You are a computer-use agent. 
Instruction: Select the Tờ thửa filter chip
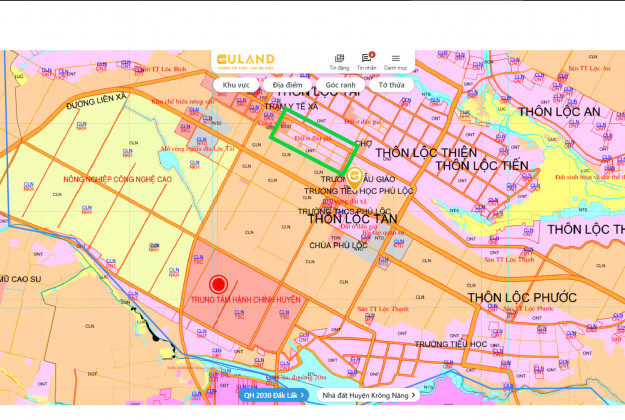pyautogui.click(x=391, y=85)
